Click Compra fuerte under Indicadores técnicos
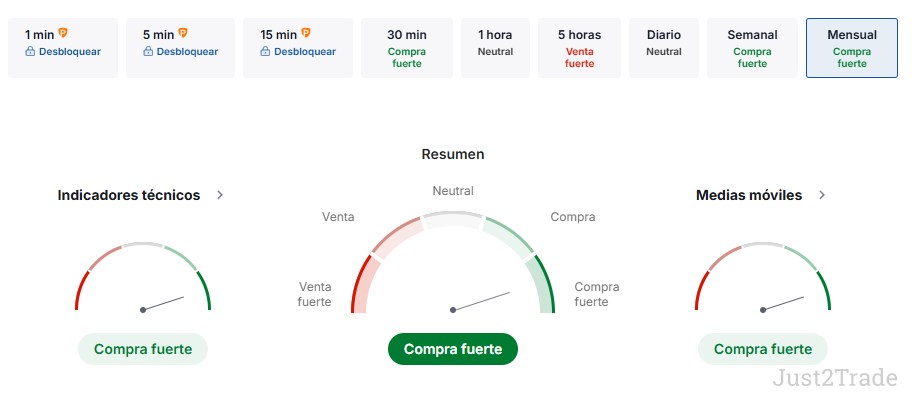This screenshot has width=917, height=406. [x=143, y=349]
